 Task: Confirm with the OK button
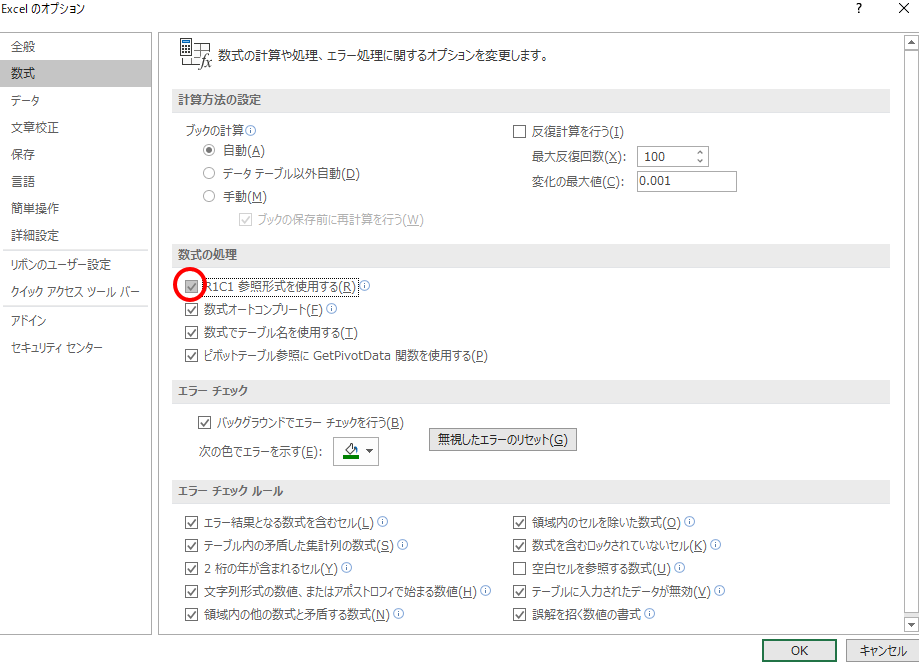coord(799,651)
